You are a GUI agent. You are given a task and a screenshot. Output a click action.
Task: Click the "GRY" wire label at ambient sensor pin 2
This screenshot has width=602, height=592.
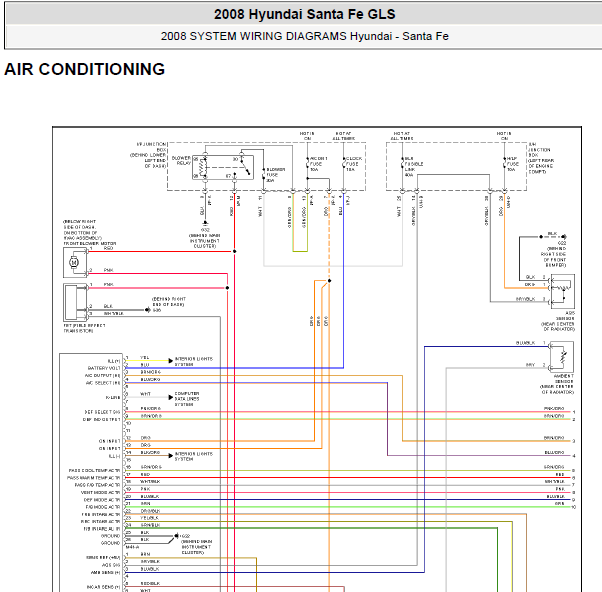click(530, 365)
